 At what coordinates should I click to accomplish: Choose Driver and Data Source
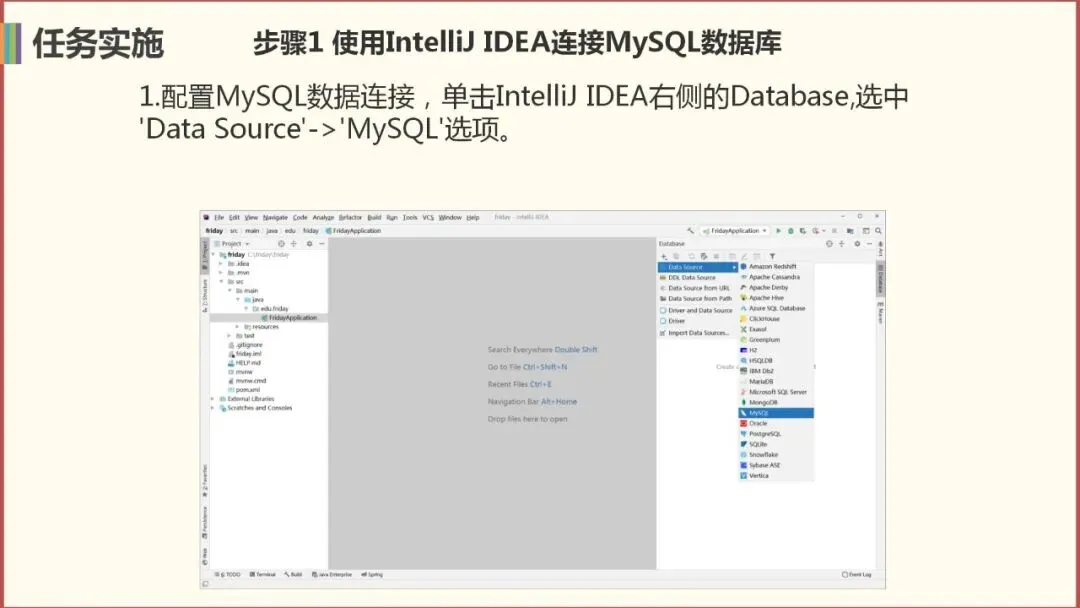pos(698,311)
